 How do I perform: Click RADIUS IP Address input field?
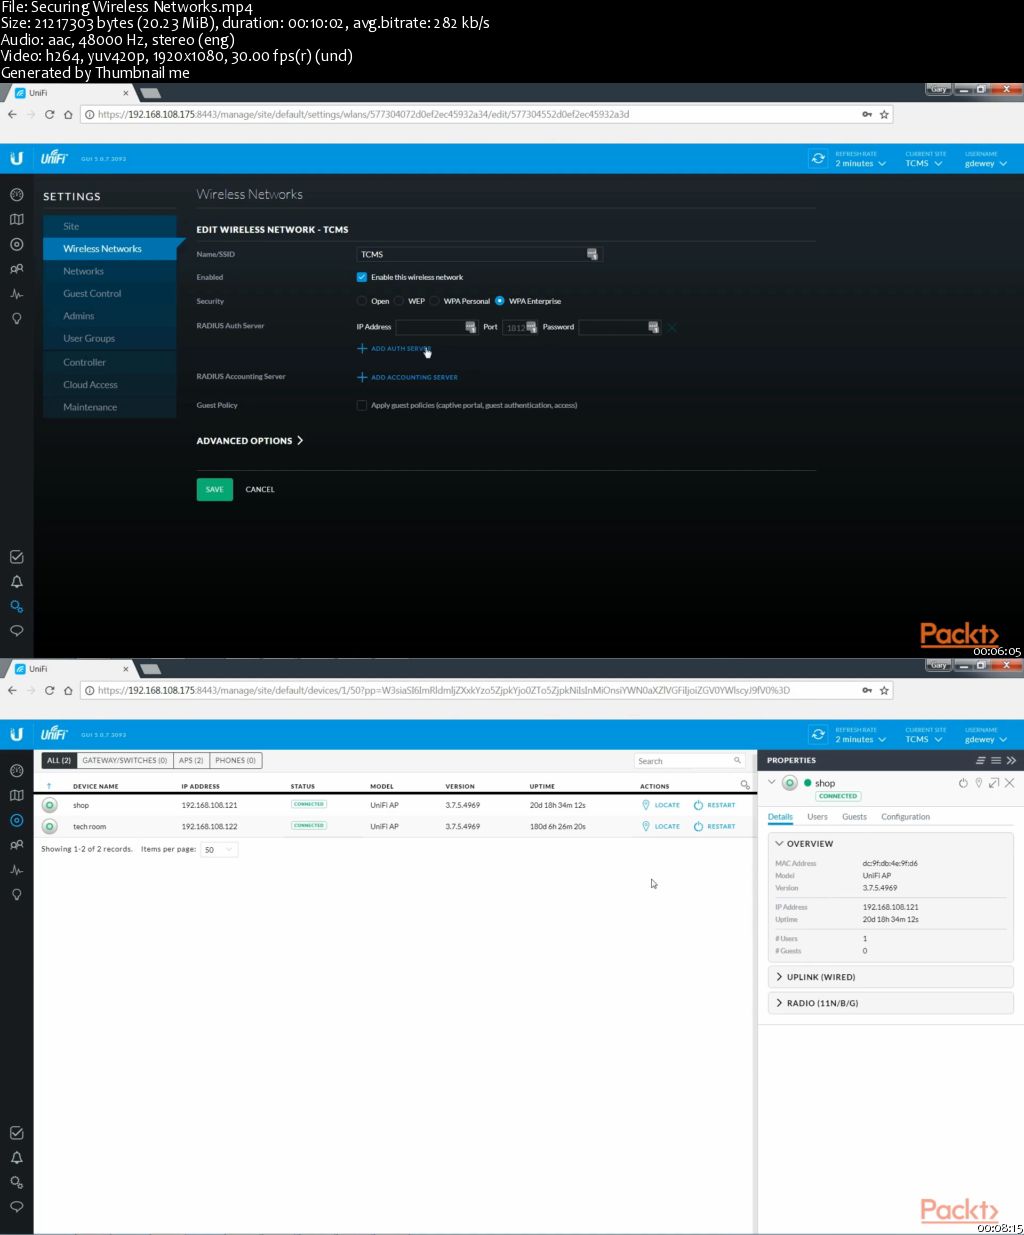[x=437, y=327]
